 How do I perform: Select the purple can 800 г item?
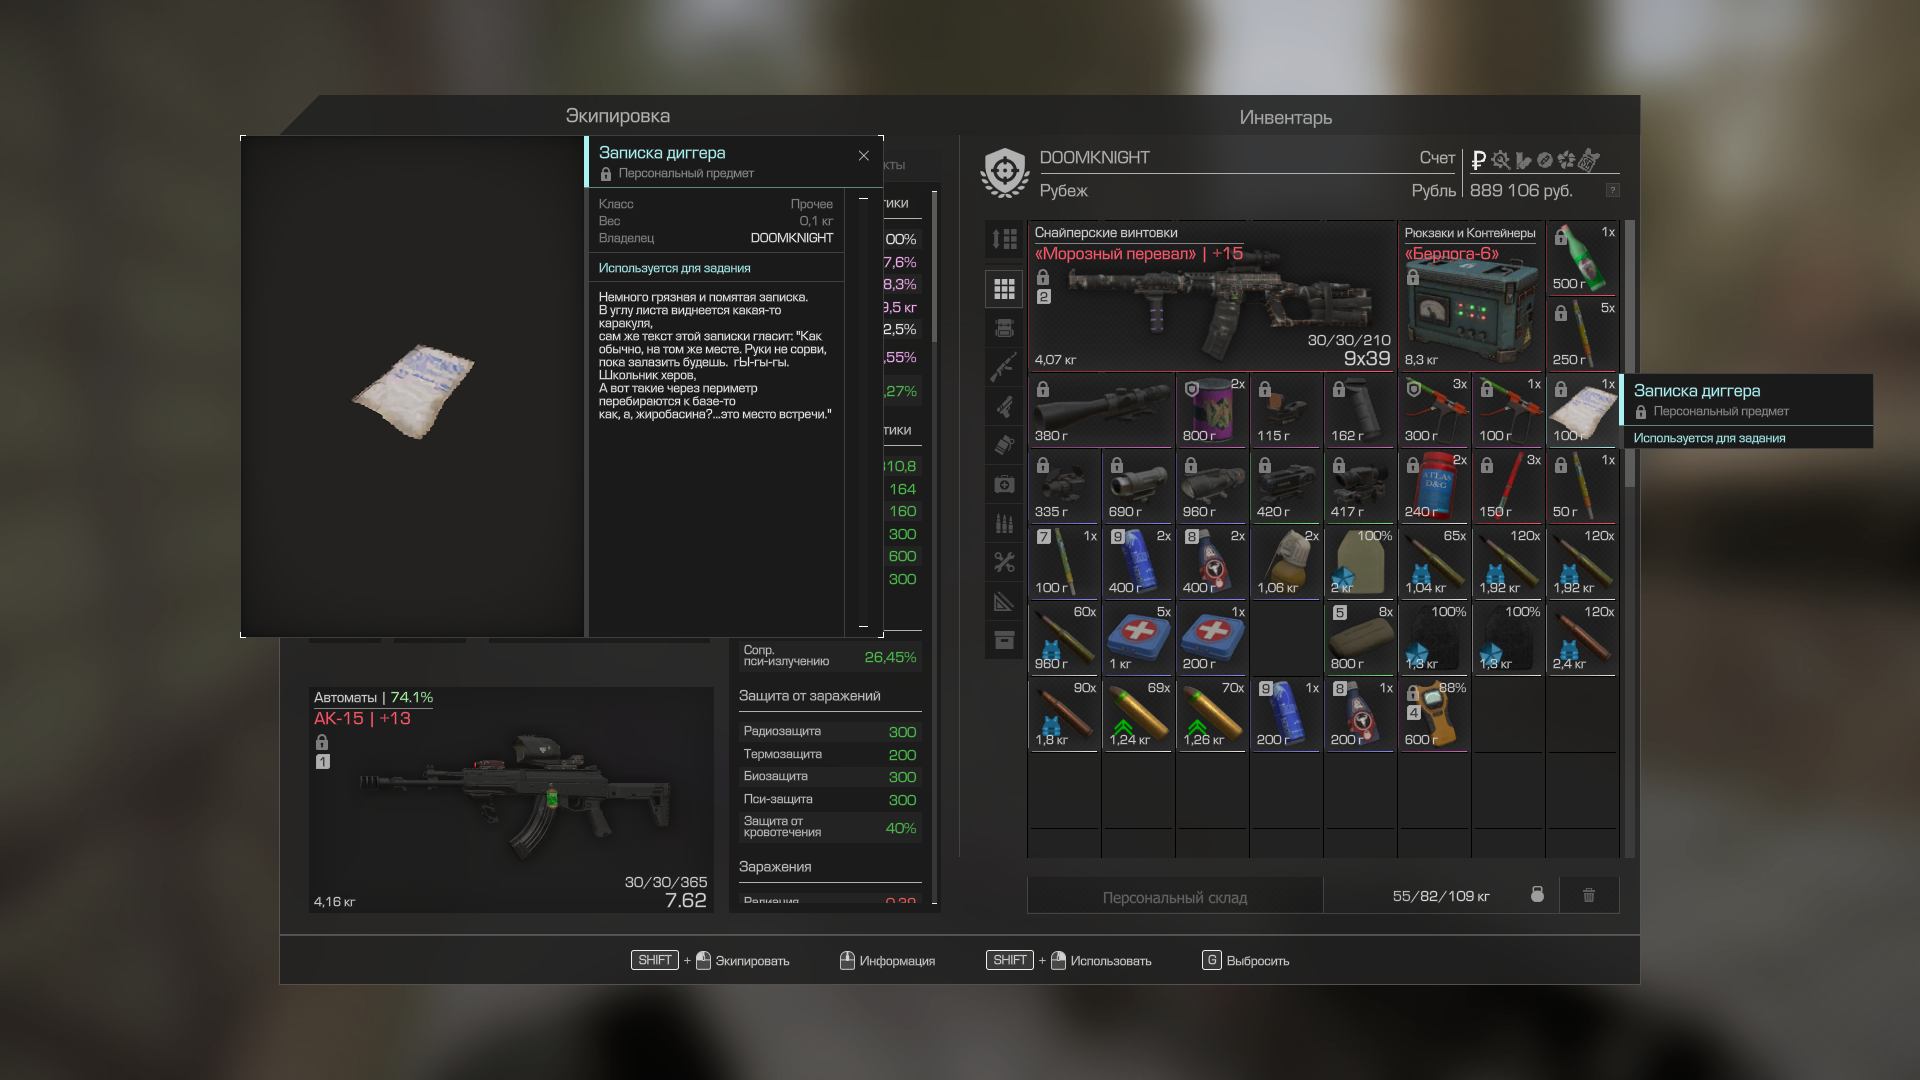coord(1212,410)
